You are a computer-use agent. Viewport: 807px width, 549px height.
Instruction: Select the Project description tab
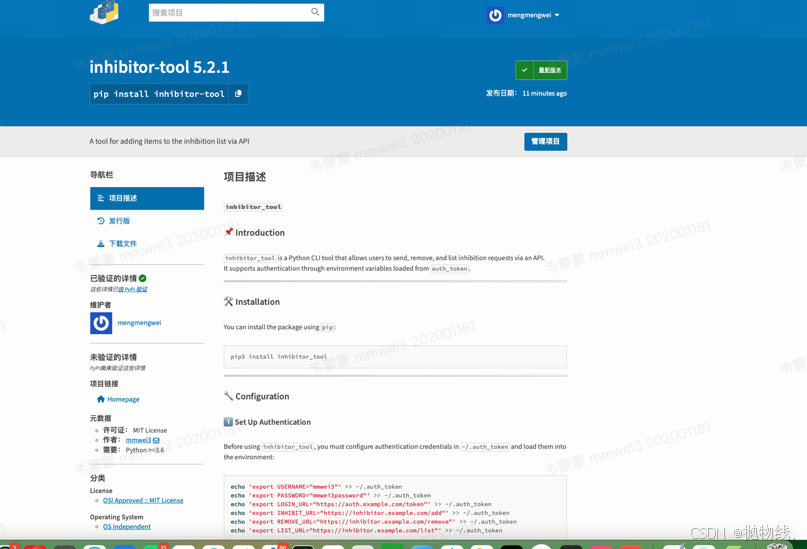point(147,198)
